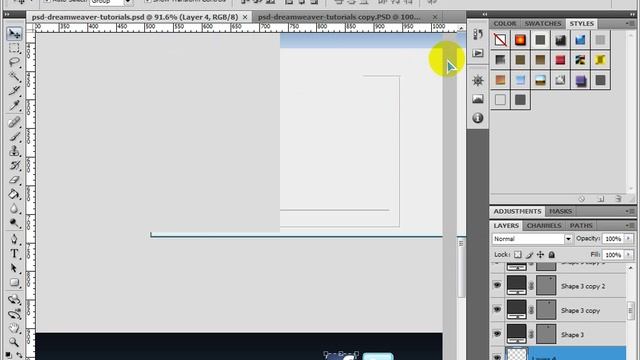
Task: Apply the yellow style swatch
Action: click(x=600, y=60)
